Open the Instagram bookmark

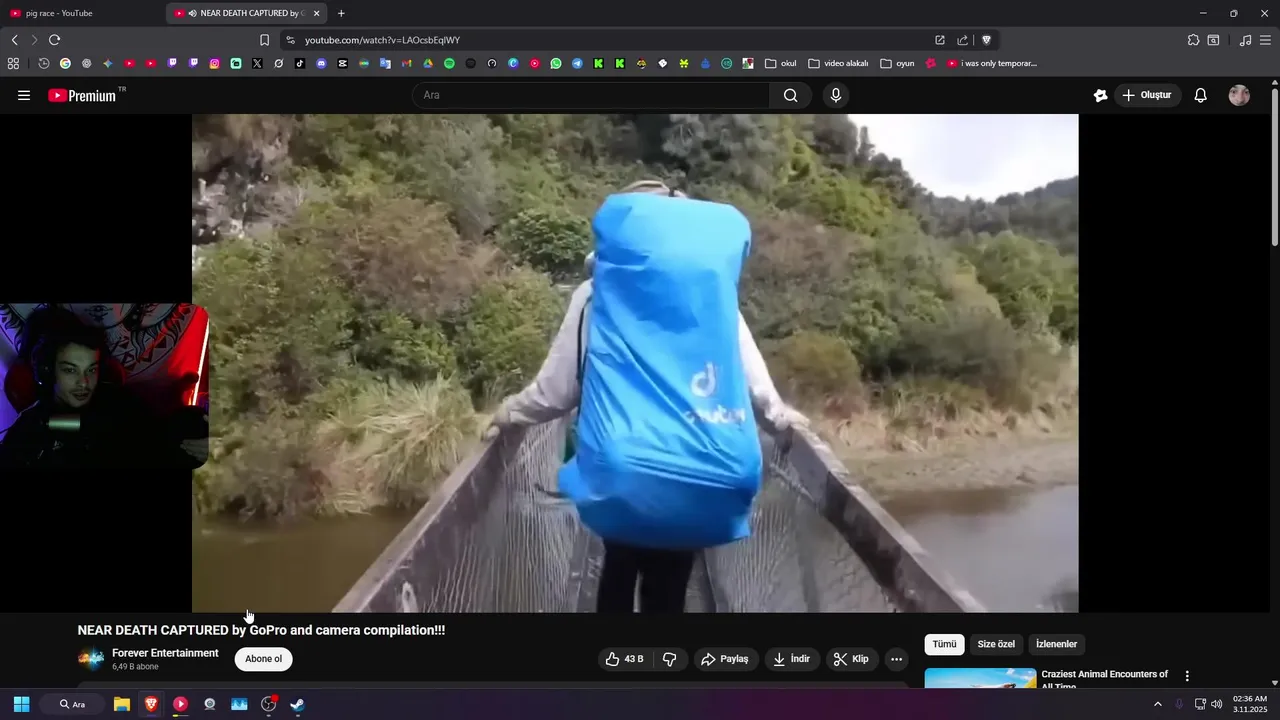(x=214, y=63)
